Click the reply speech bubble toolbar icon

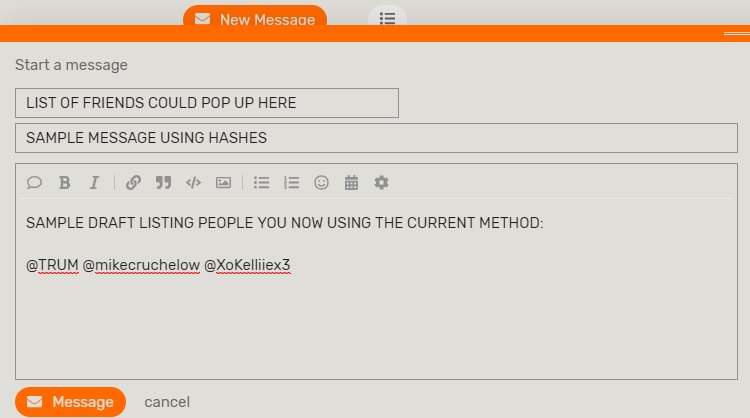coord(34,183)
